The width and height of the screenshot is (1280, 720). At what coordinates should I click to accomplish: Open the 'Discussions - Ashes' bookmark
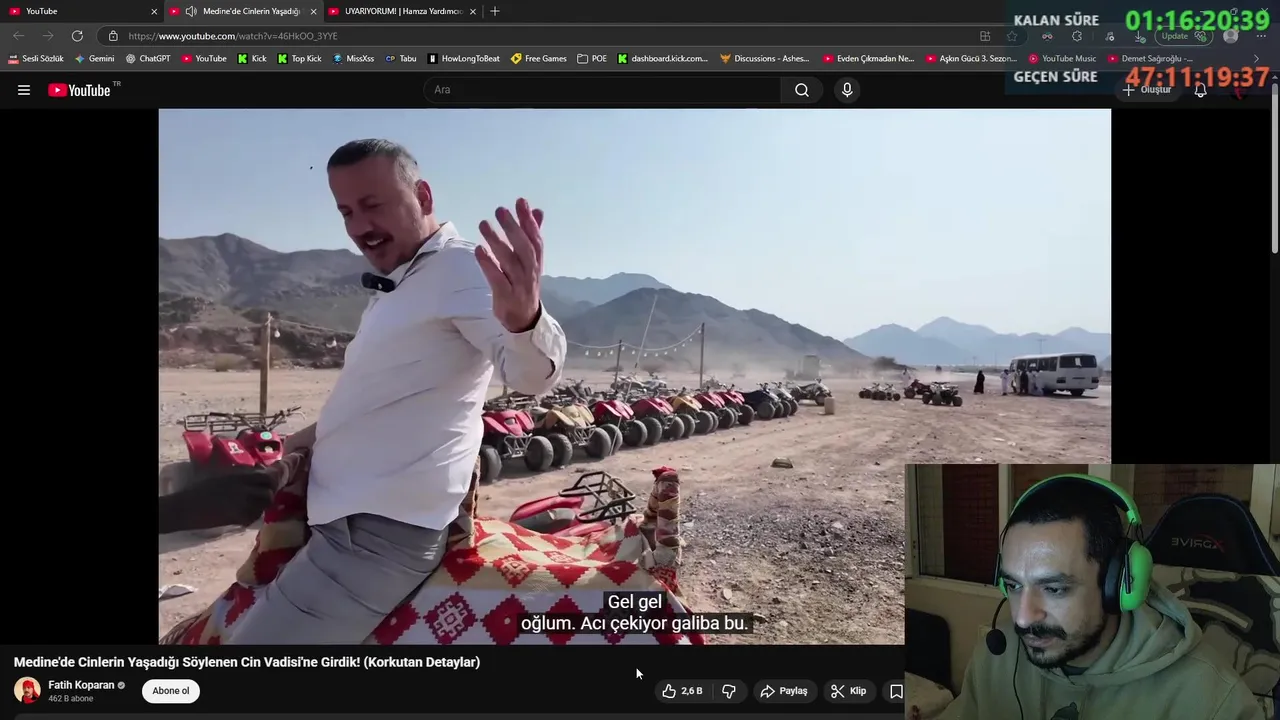pyautogui.click(x=765, y=59)
